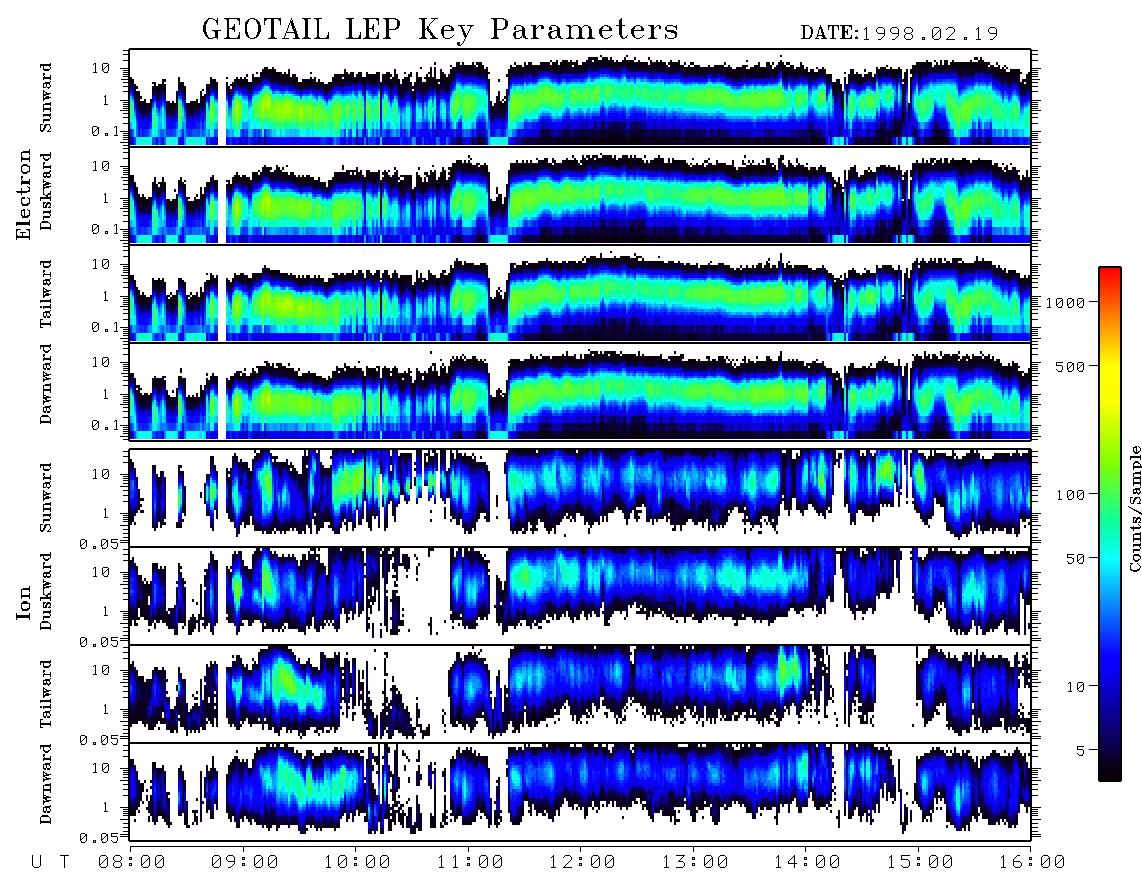Image resolution: width=1142 pixels, height=880 pixels.
Task: Click the Ion group label
Action: point(24,602)
